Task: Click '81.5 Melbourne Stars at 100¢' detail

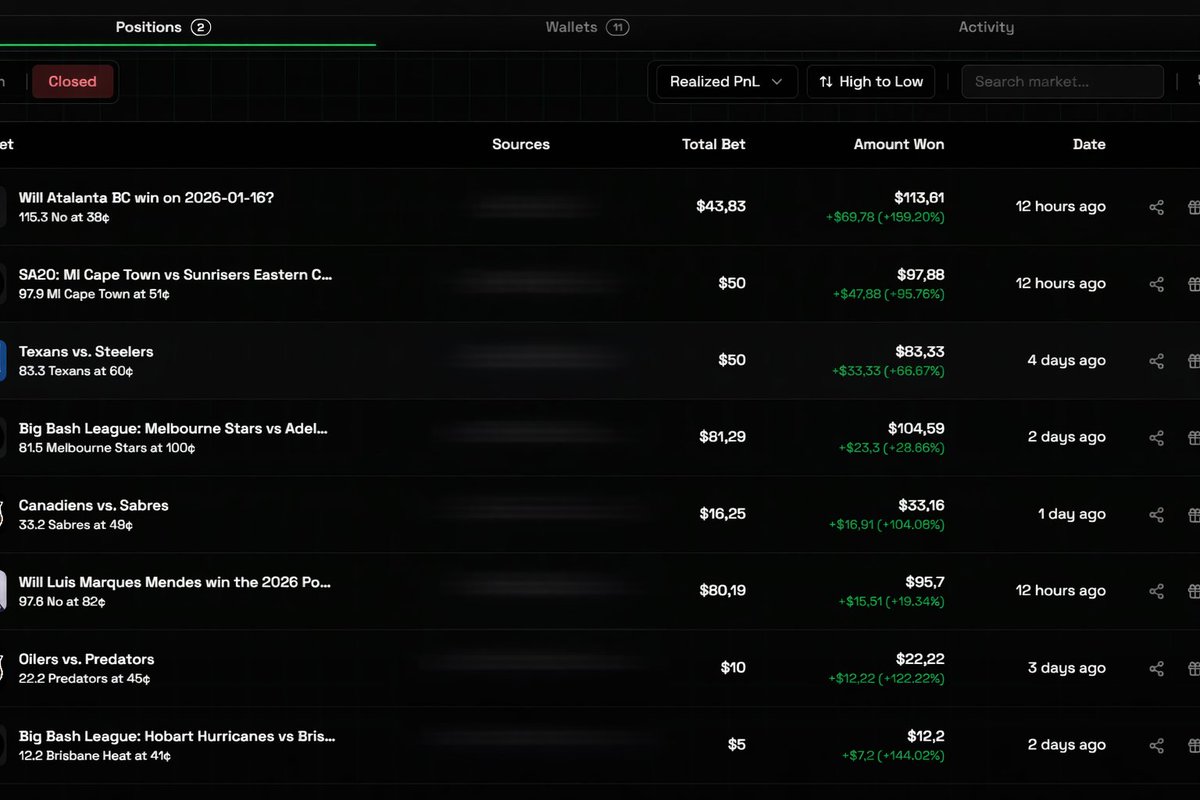Action: pyautogui.click(x=107, y=448)
